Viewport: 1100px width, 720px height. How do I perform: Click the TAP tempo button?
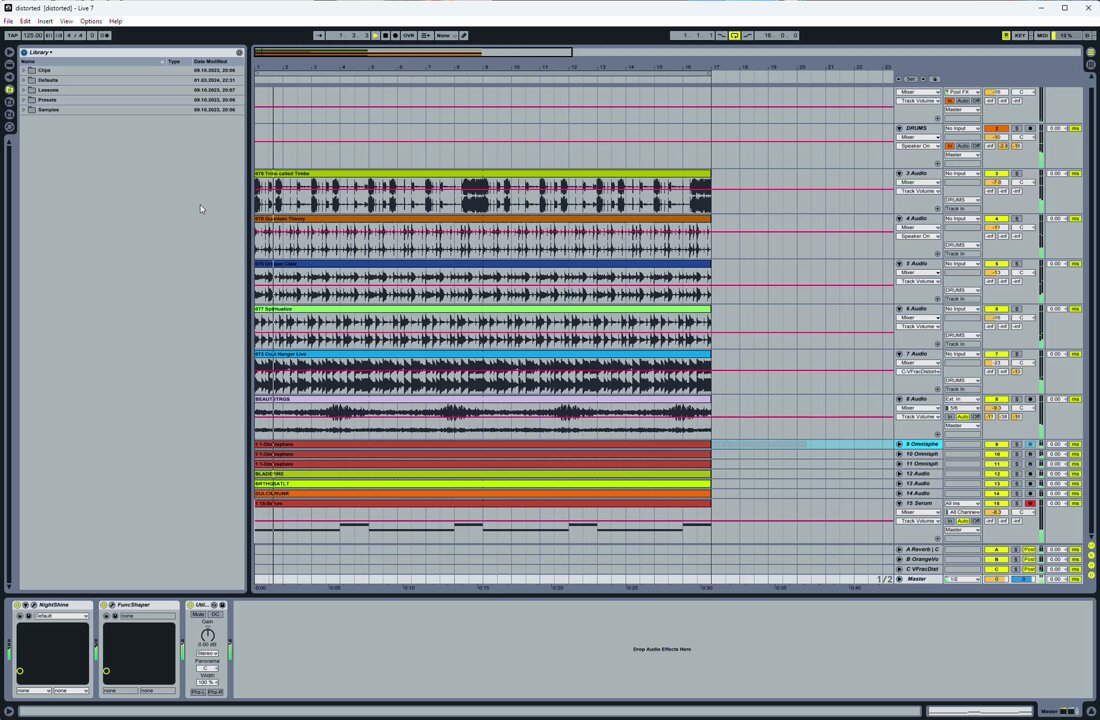click(x=12, y=35)
